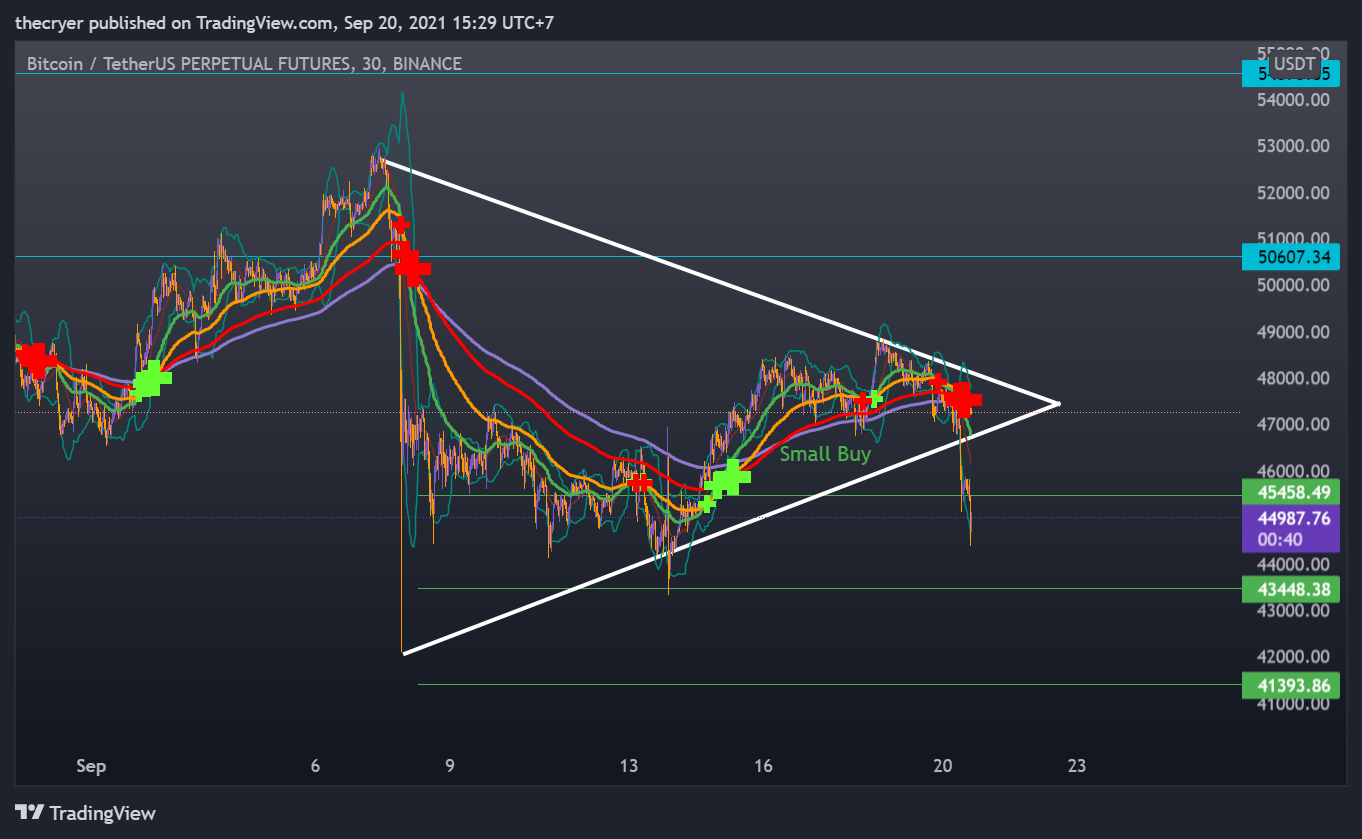The height and width of the screenshot is (839, 1362).
Task: Click the 43000.00 price axis value
Action: [x=1291, y=610]
